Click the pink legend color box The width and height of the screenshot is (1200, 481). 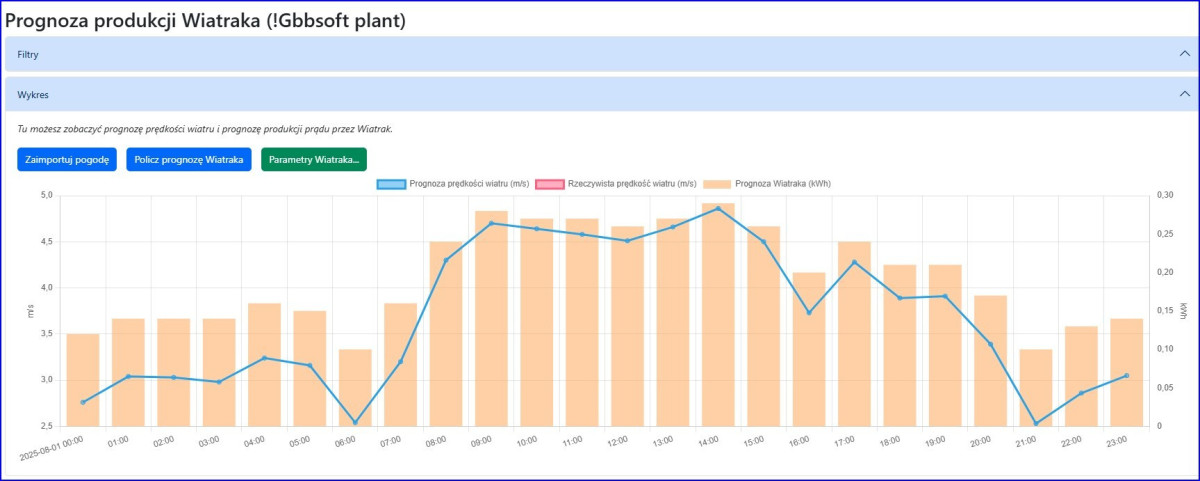[549, 184]
